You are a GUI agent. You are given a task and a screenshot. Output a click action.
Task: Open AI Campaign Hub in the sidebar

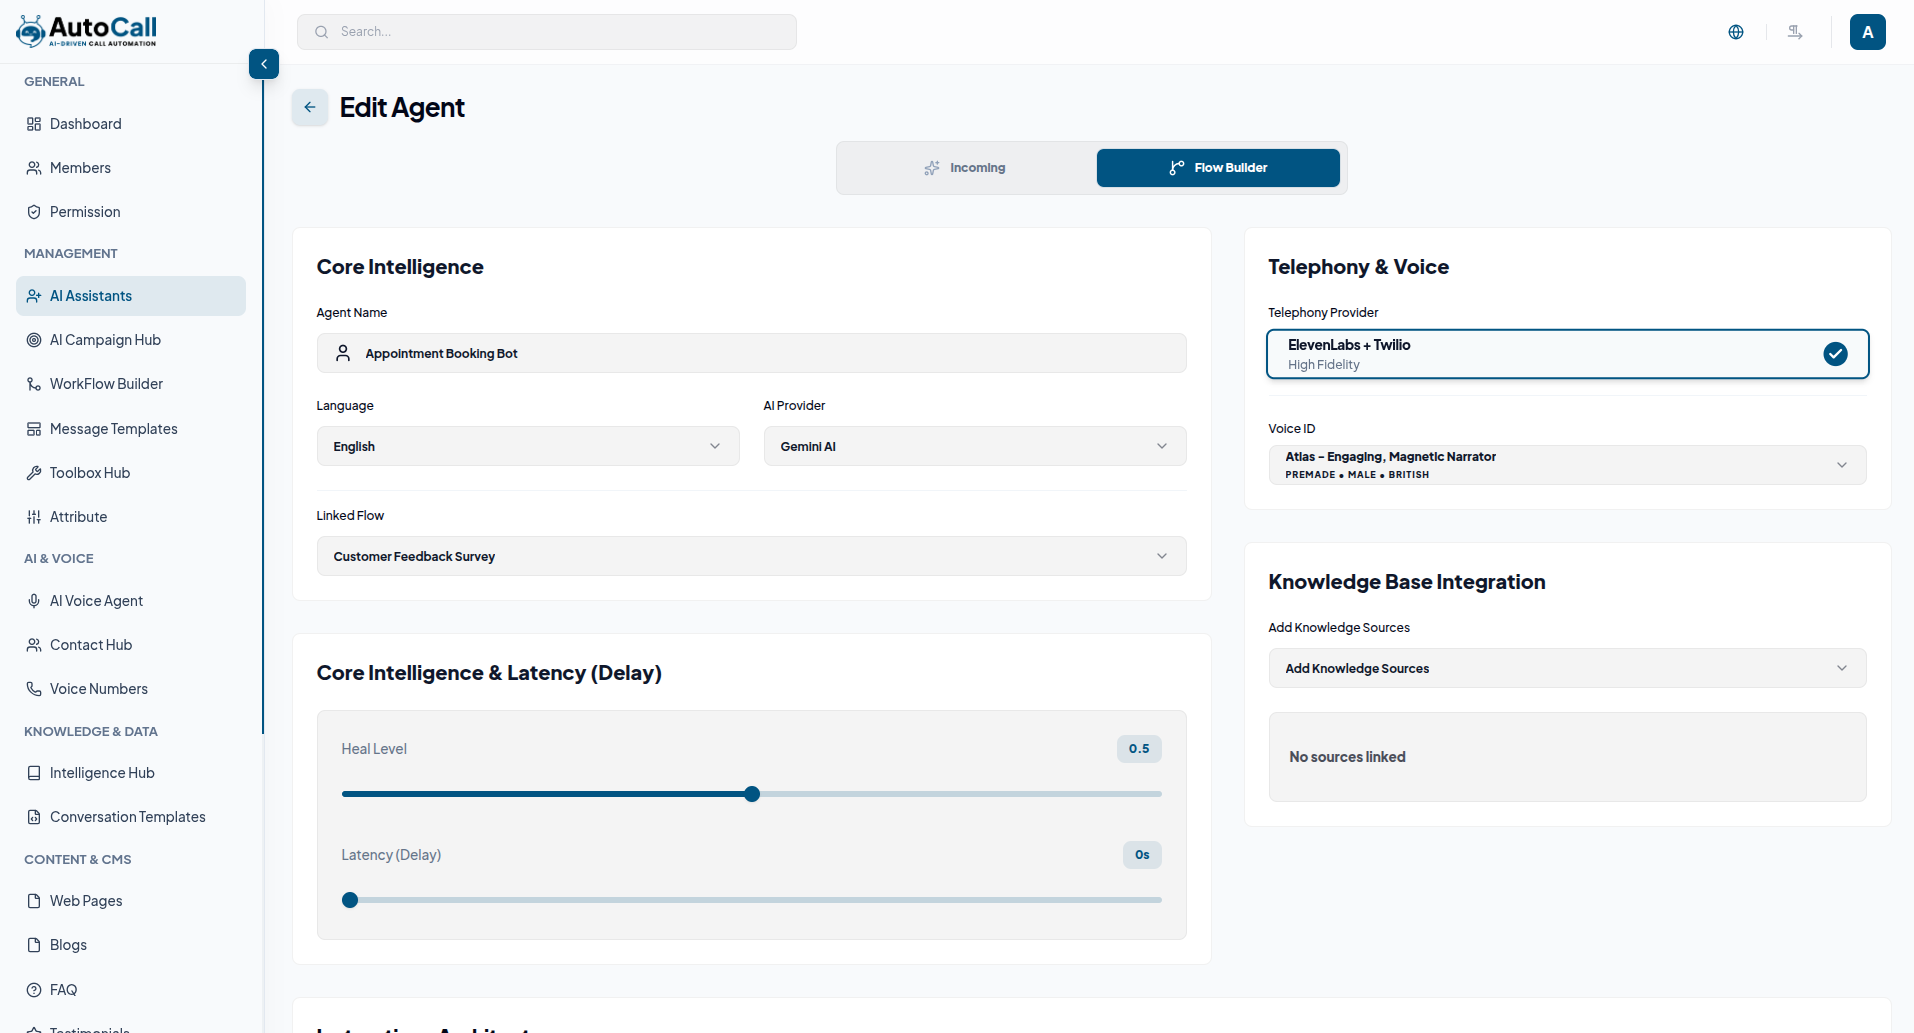131,340
